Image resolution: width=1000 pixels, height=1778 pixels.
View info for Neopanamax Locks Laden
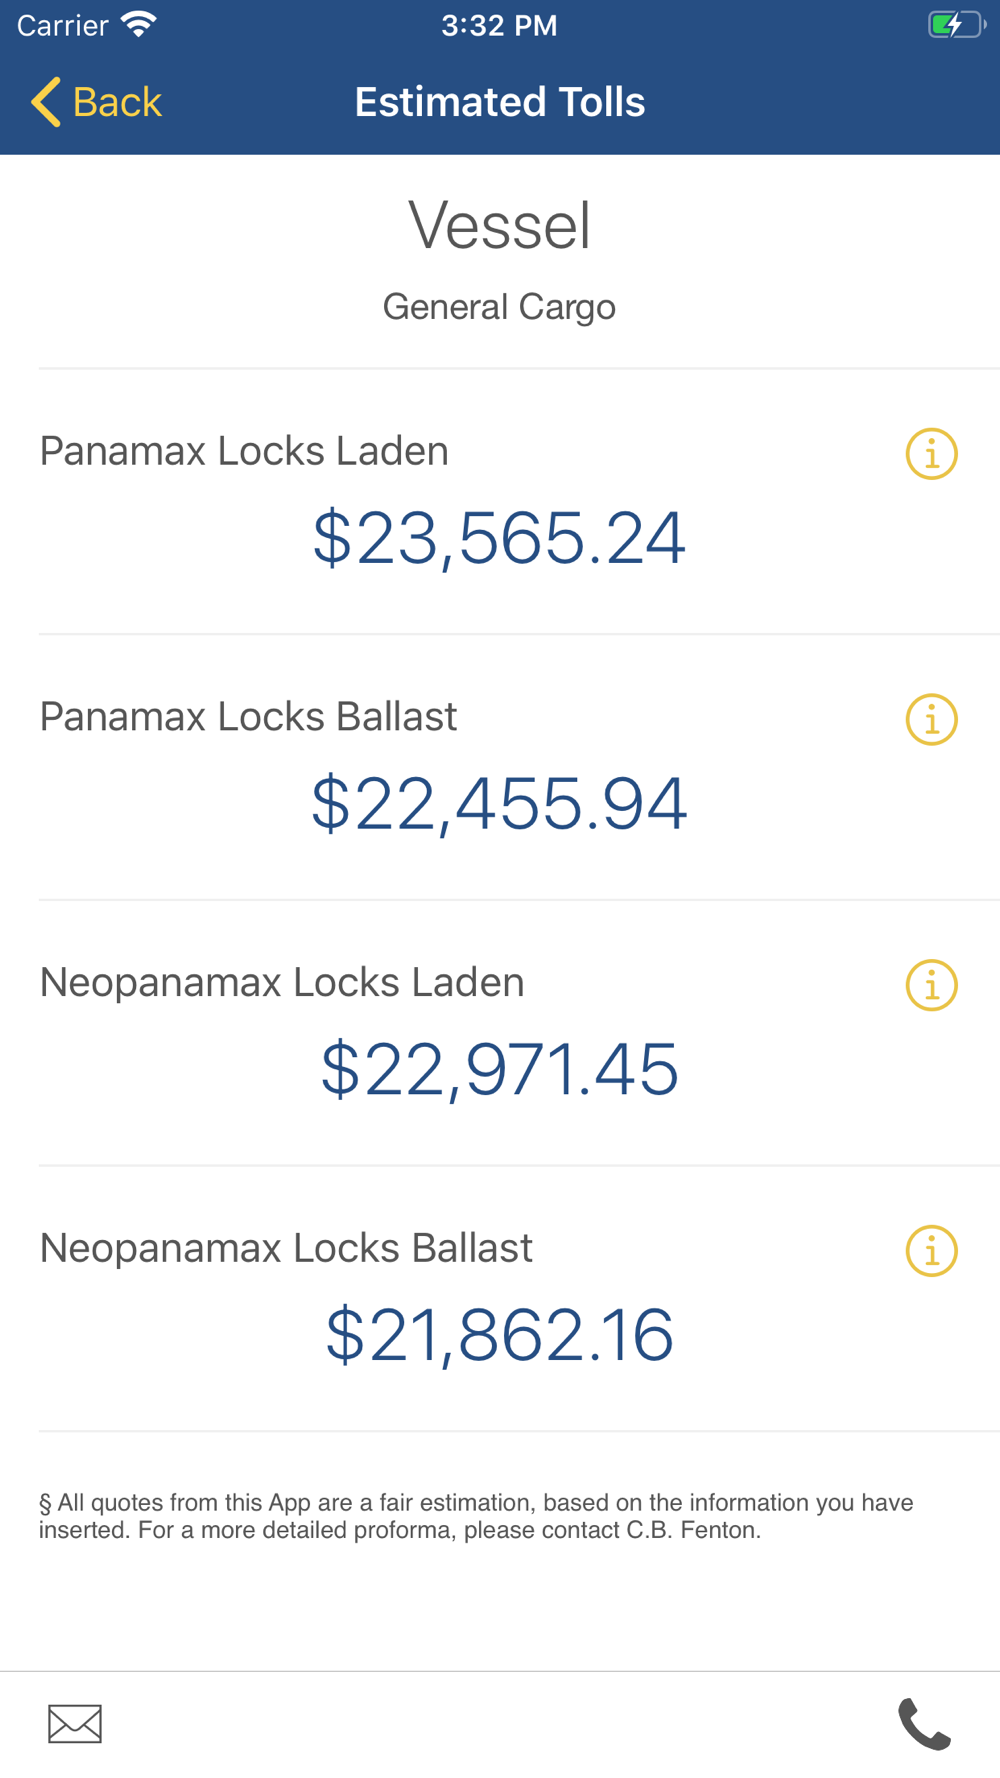931,986
